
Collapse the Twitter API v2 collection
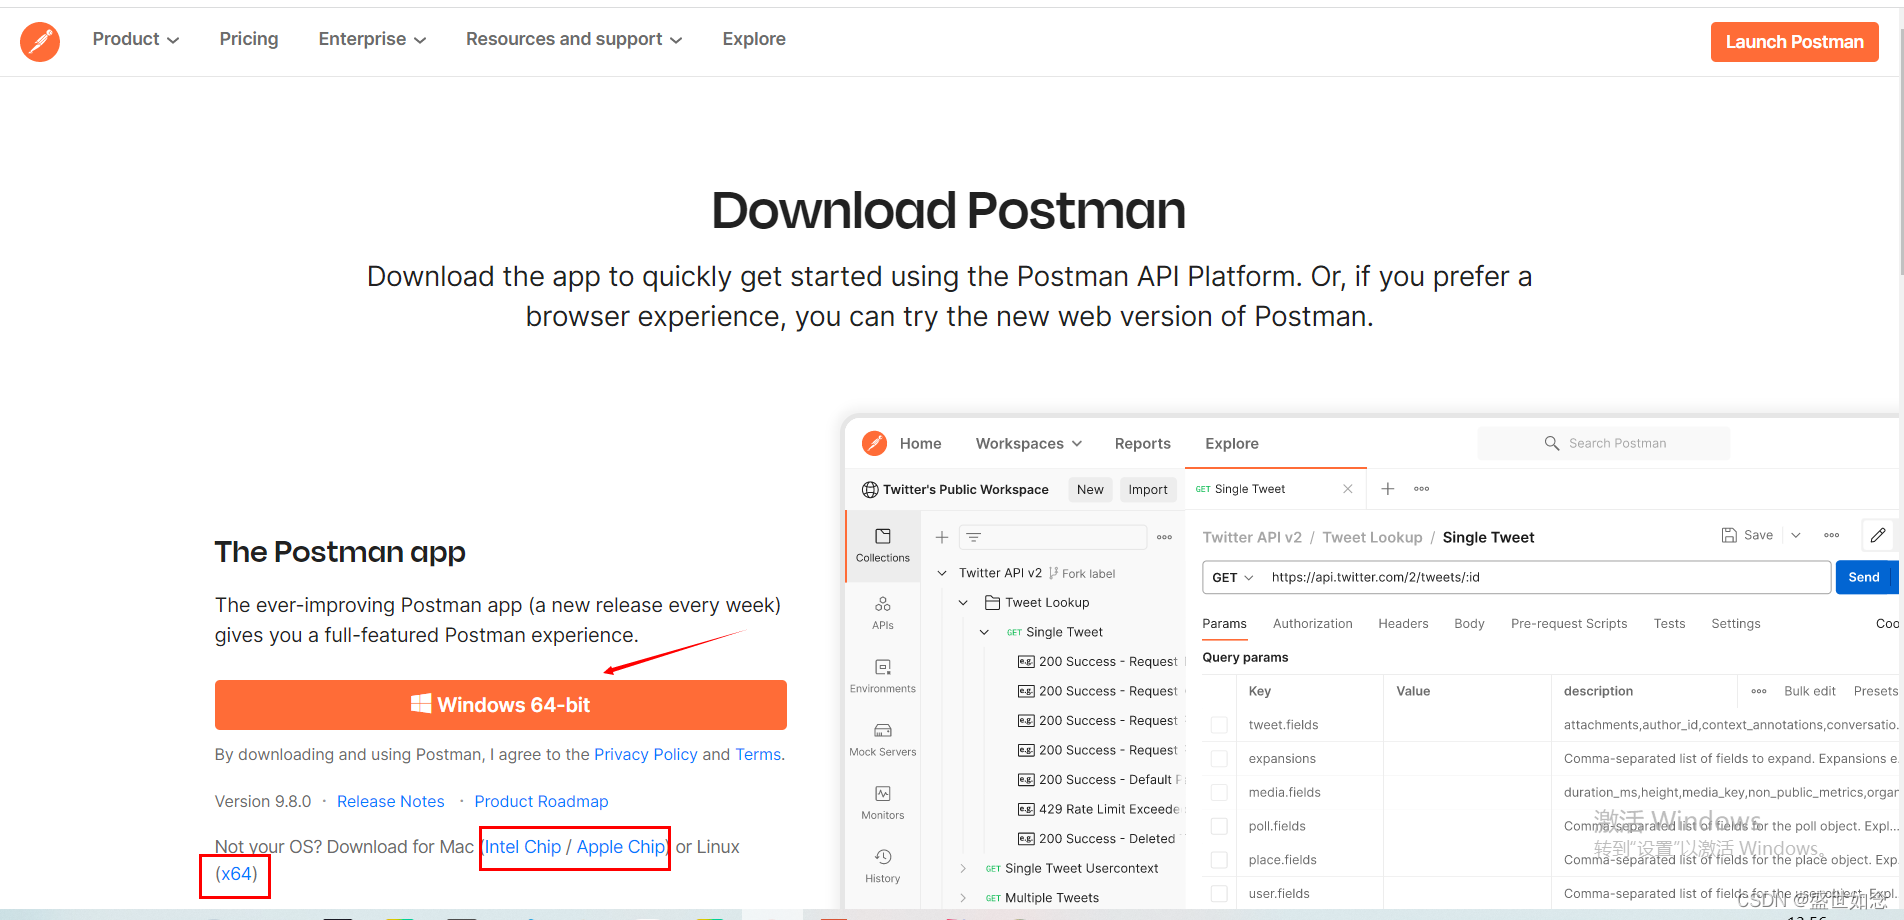942,573
